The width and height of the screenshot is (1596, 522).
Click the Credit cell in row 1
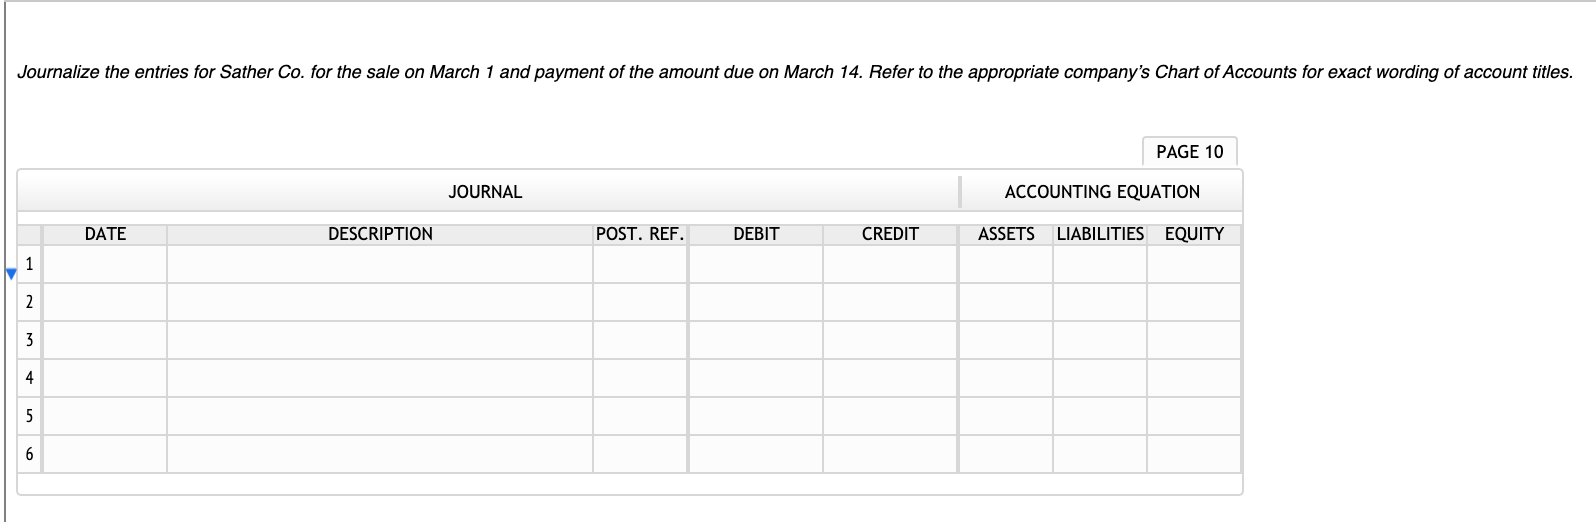point(890,265)
